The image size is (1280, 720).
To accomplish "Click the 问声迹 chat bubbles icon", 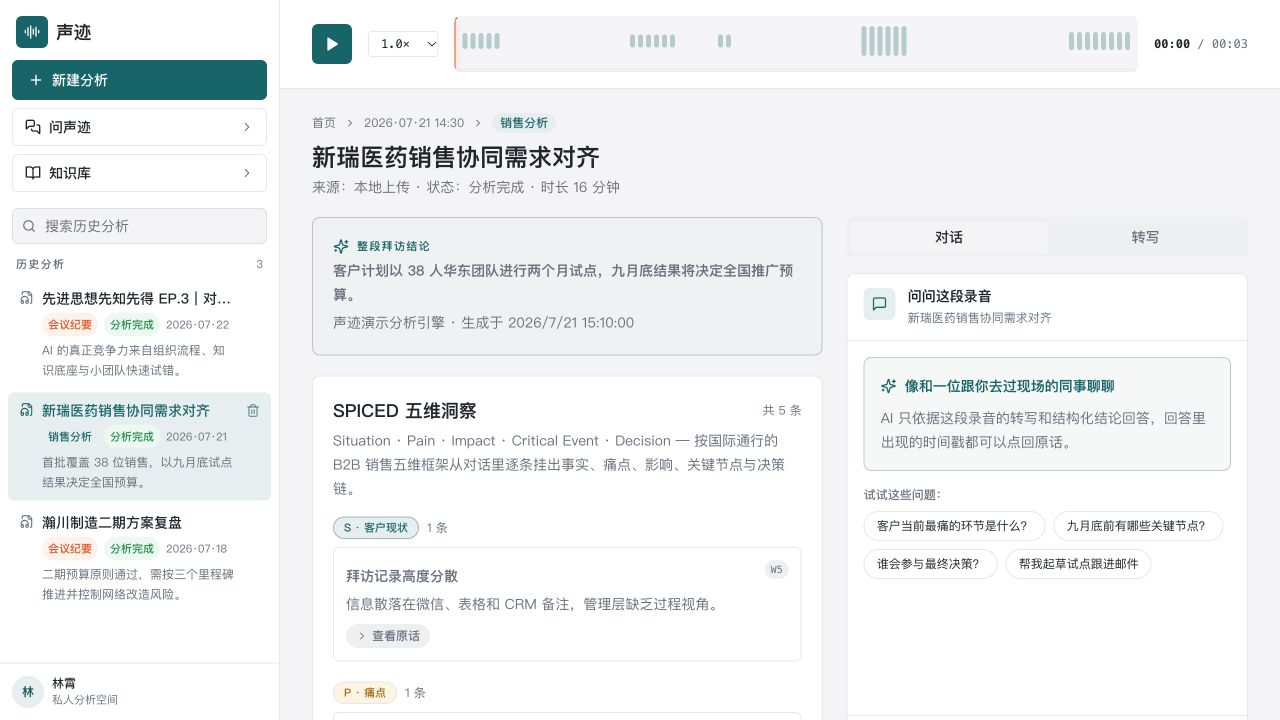I will (33, 127).
